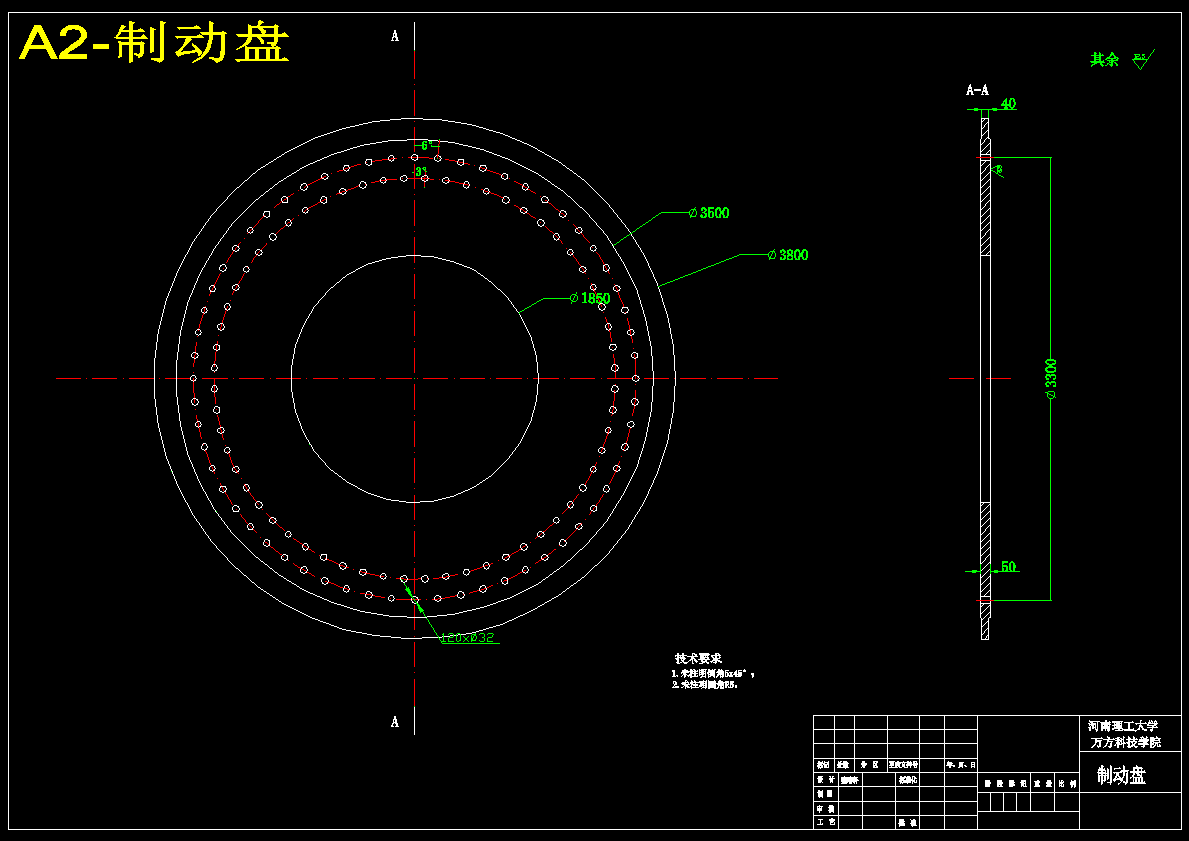
Task: Click the '年、月、日' date cell
Action: pyautogui.click(x=961, y=765)
